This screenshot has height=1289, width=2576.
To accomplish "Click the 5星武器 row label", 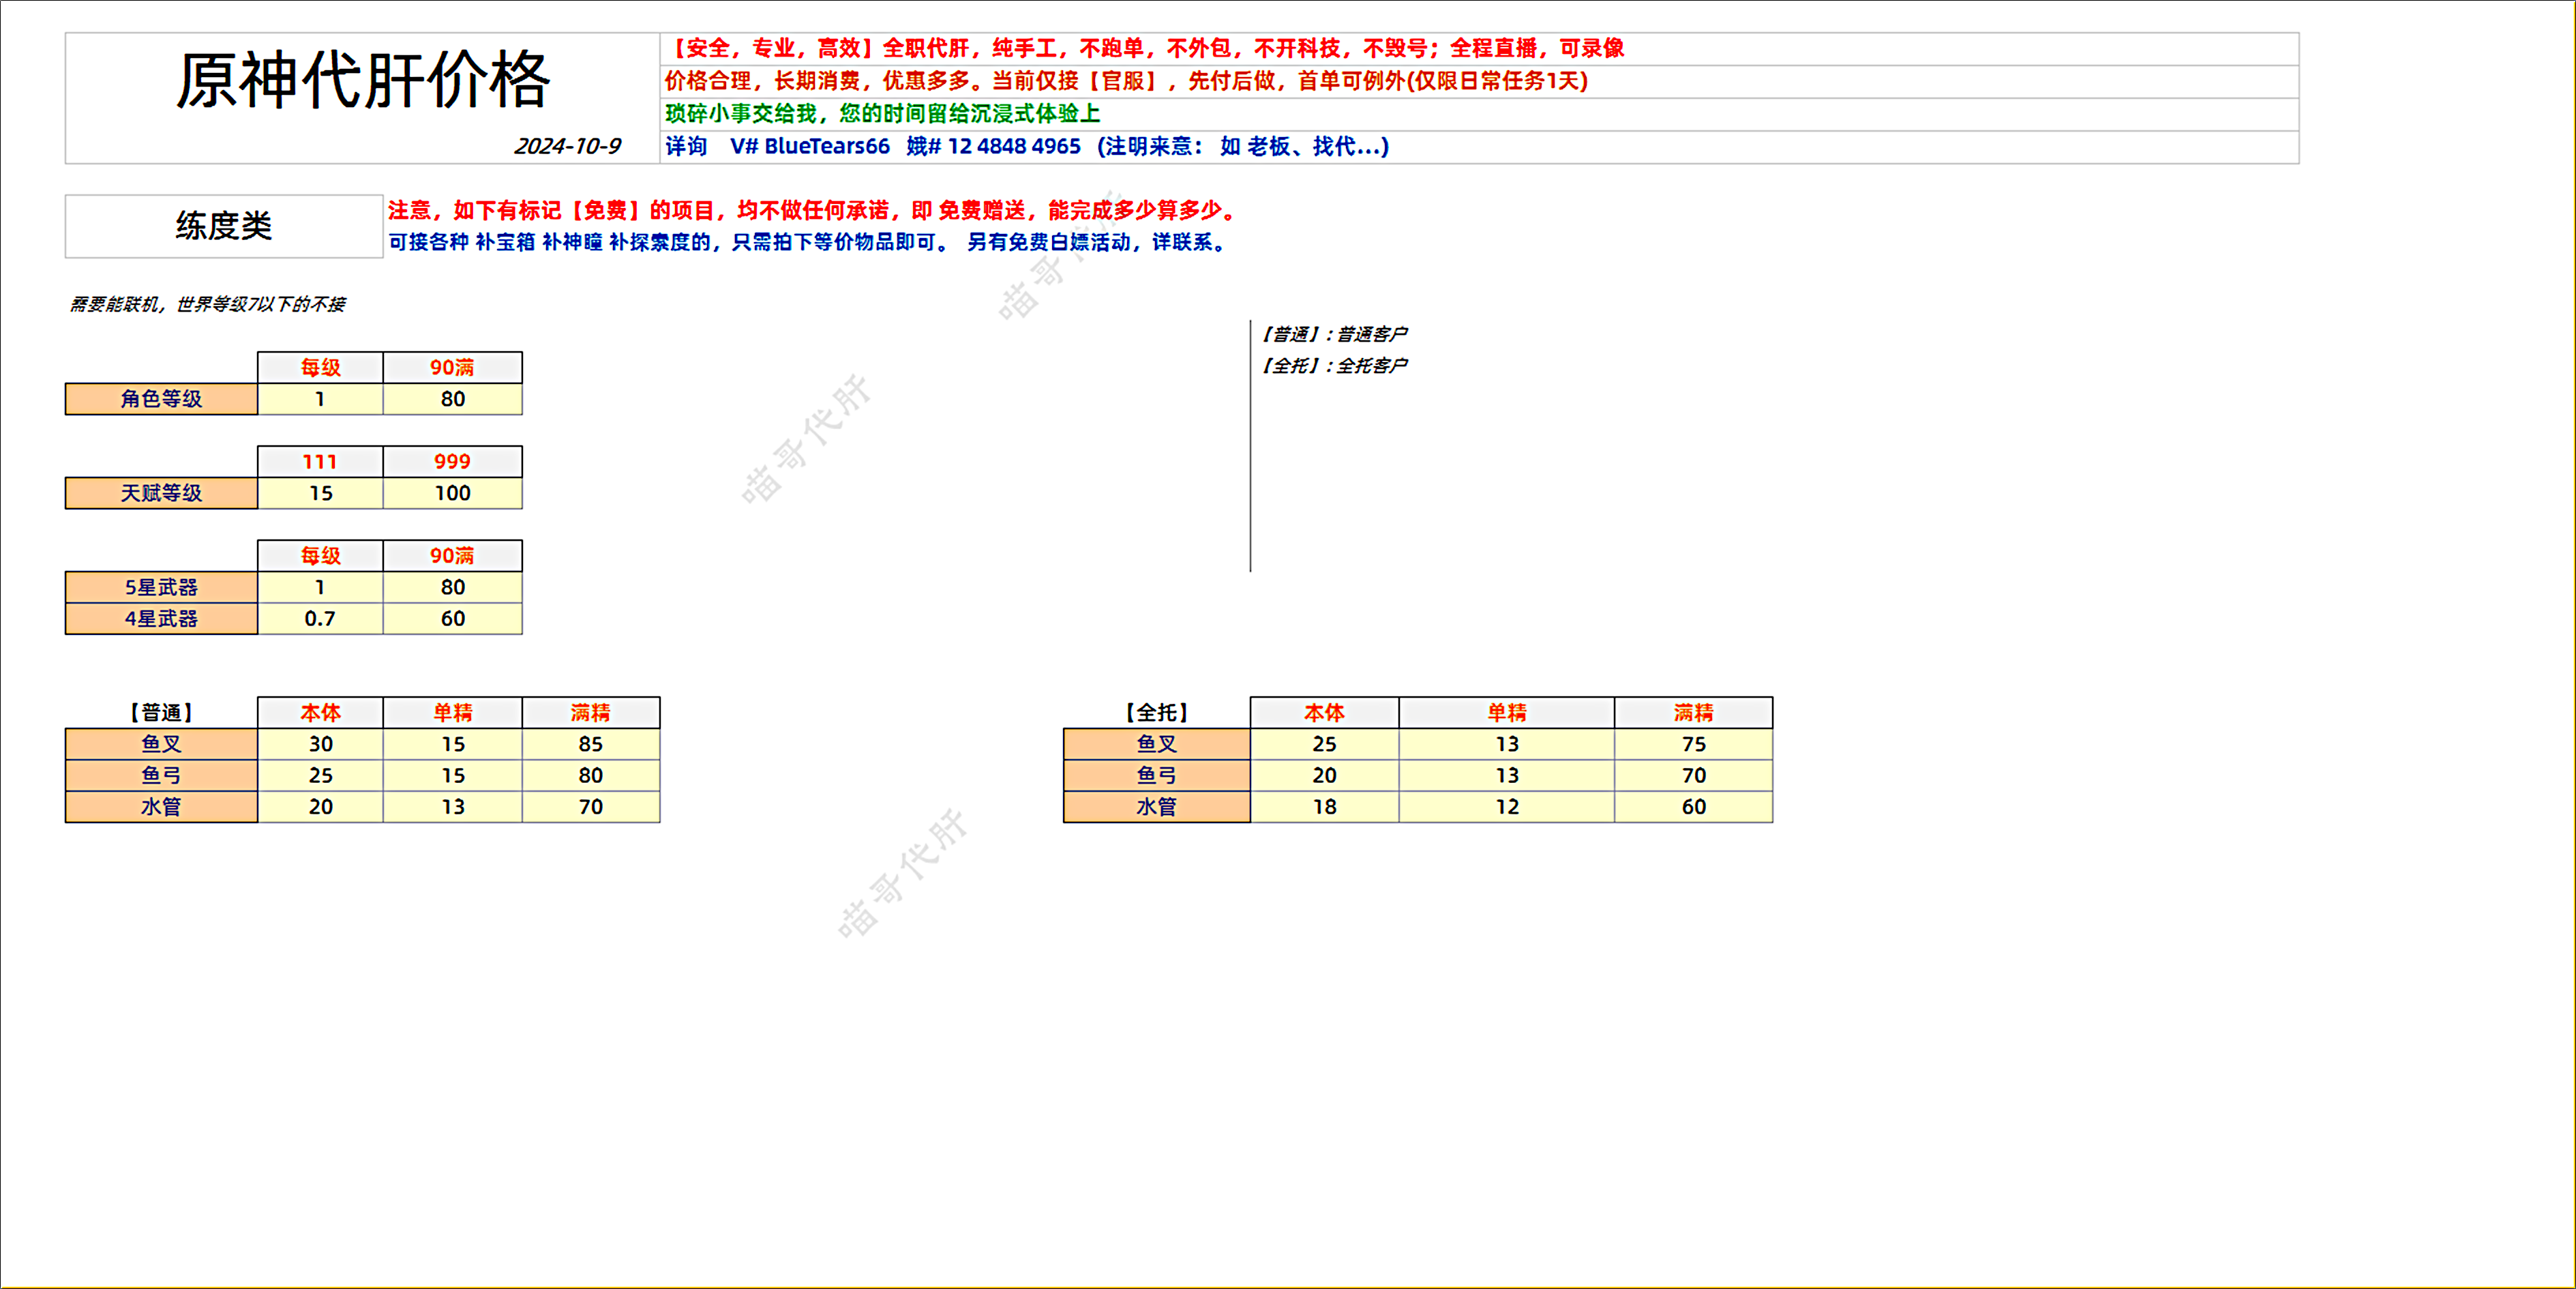I will coord(161,587).
